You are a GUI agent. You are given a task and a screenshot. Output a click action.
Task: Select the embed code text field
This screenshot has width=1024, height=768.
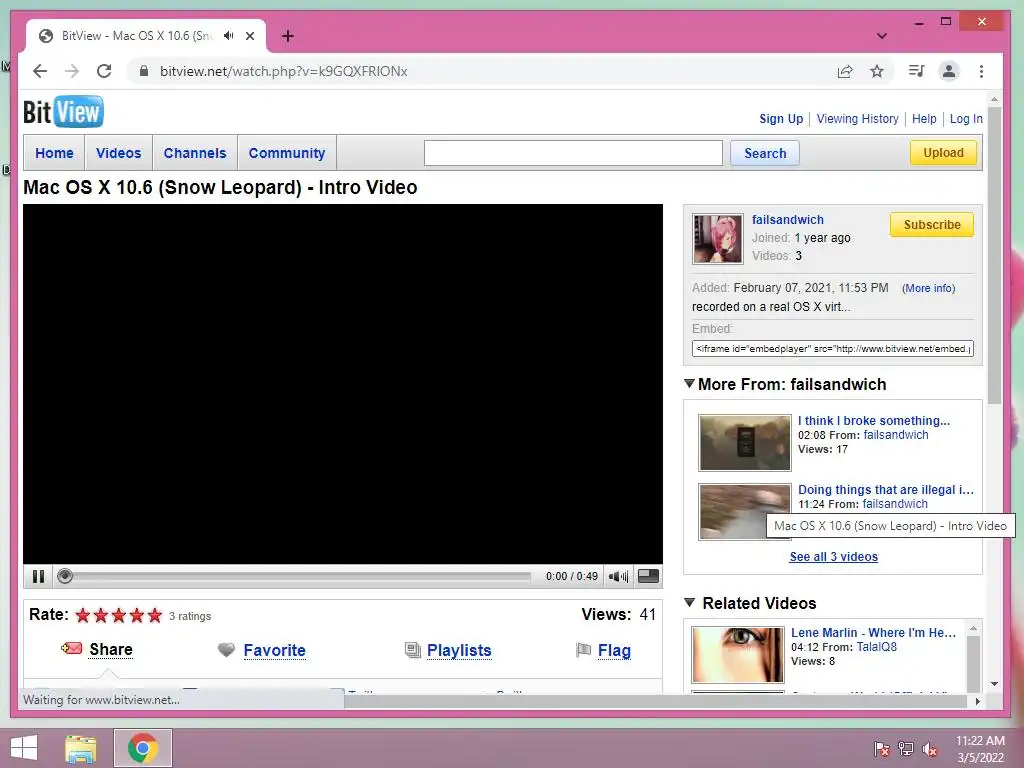coord(833,349)
